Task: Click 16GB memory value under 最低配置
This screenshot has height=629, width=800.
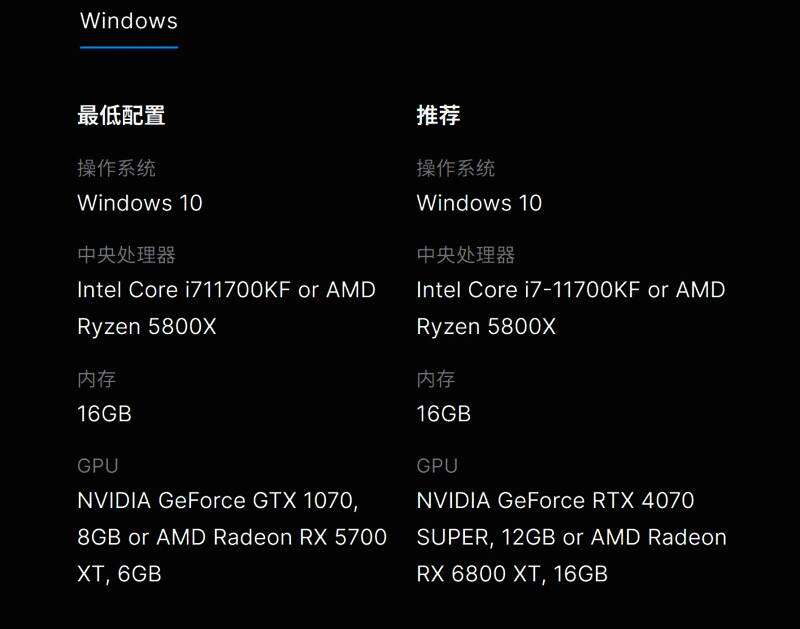Action: [x=104, y=413]
